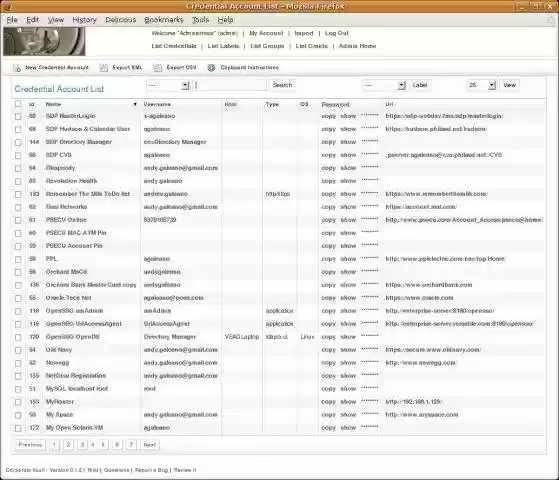Open the My Account link

tap(266, 33)
